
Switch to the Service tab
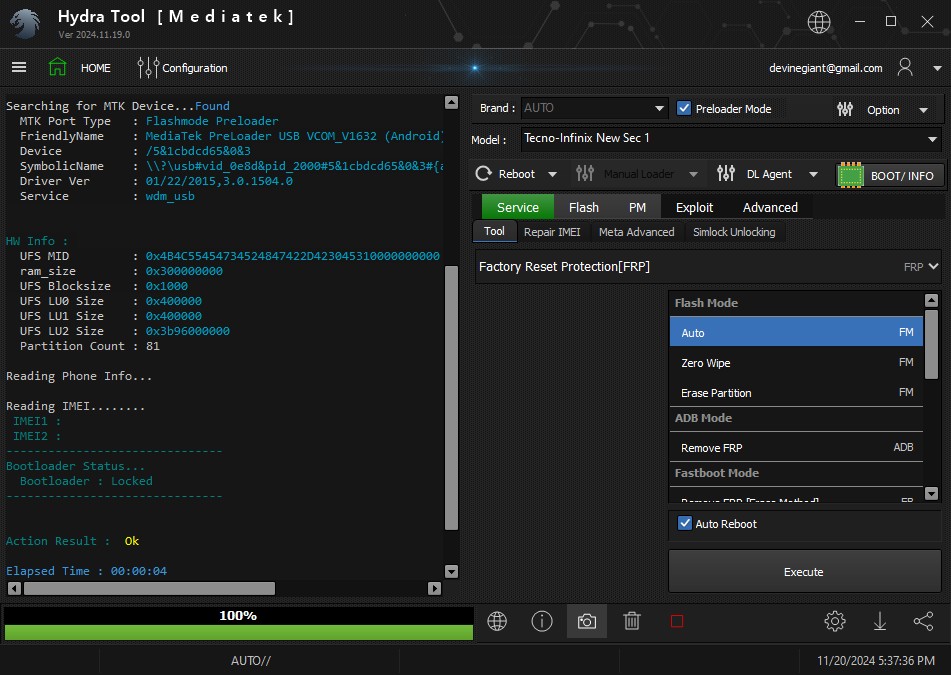coord(517,207)
